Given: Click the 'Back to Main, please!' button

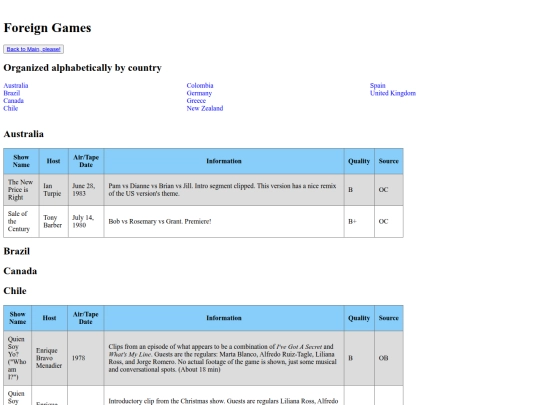Looking at the screenshot, I should point(33,49).
